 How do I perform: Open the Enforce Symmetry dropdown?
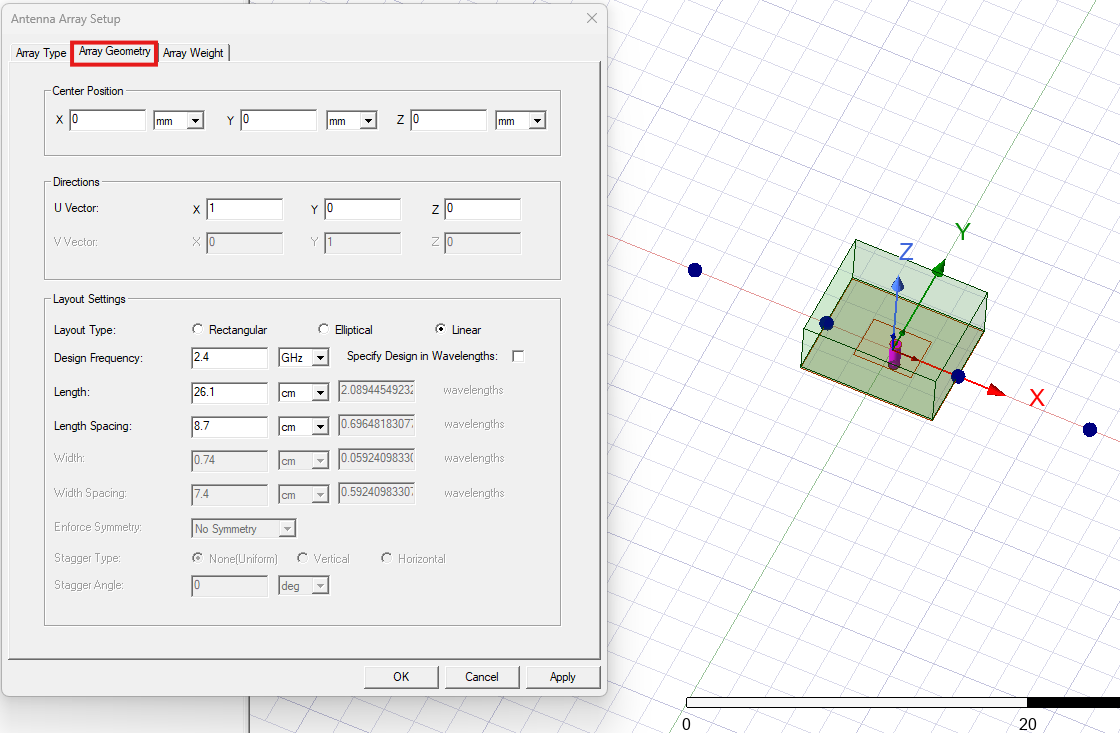287,528
